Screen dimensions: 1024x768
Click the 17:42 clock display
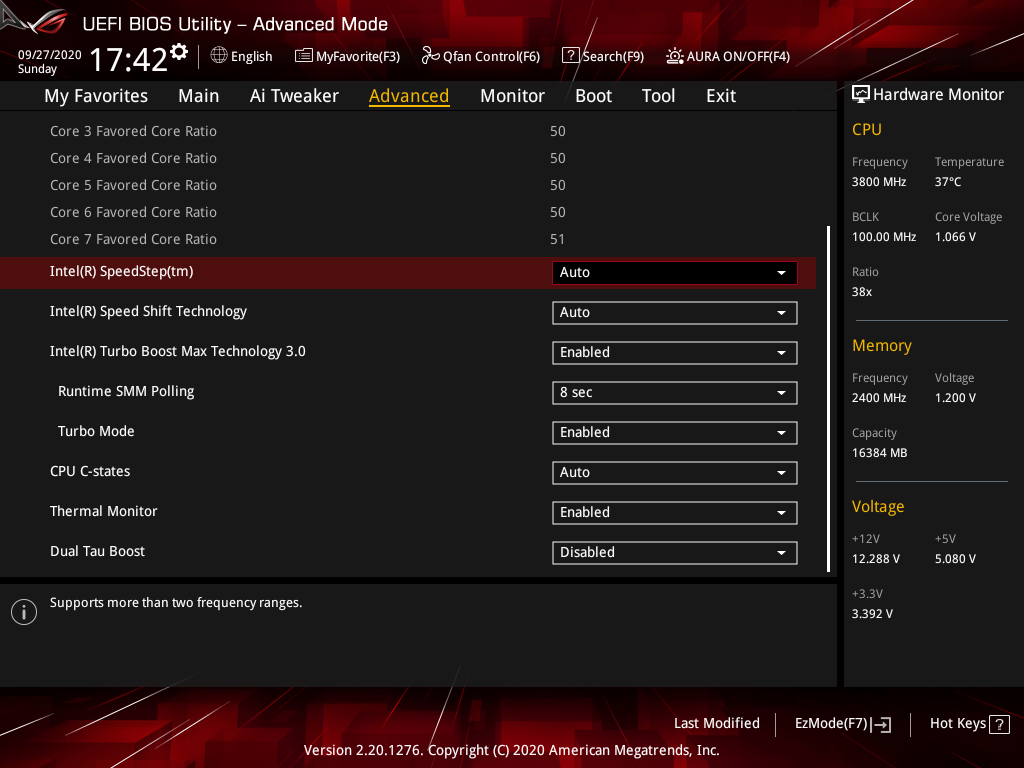point(129,59)
